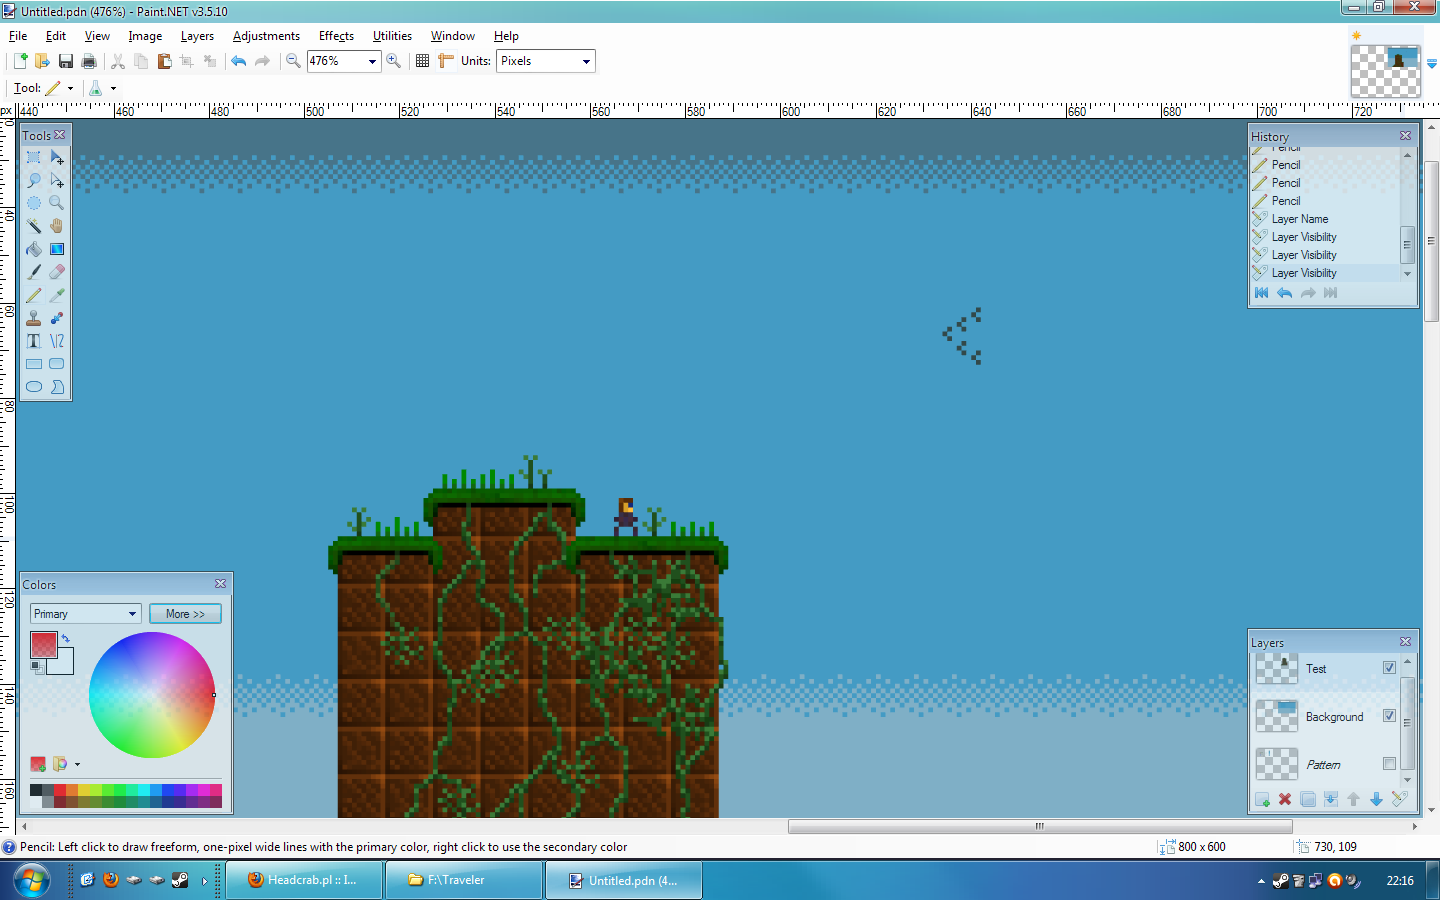Click the red primary color swatch
Viewport: 1440px width, 900px height.
[x=44, y=645]
